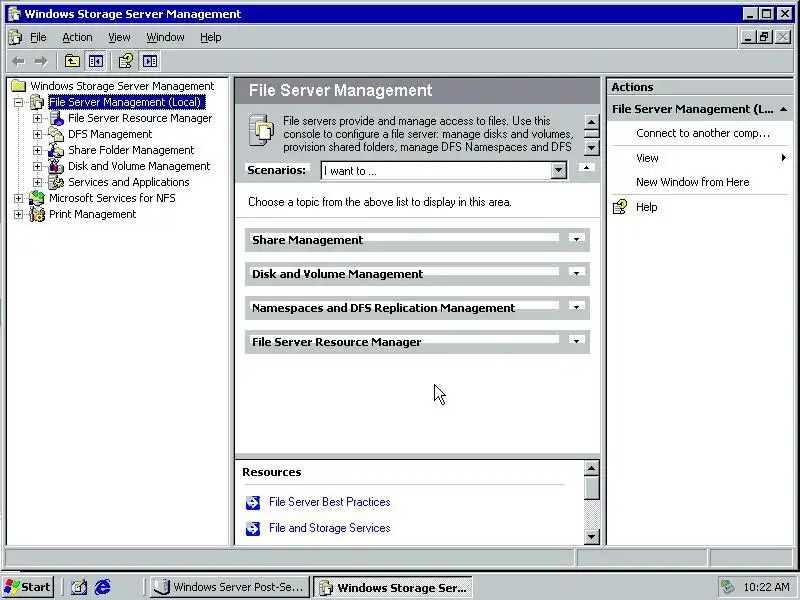This screenshot has width=800, height=600.
Task: Click the Resources pane scrollbar thumb
Action: [591, 488]
